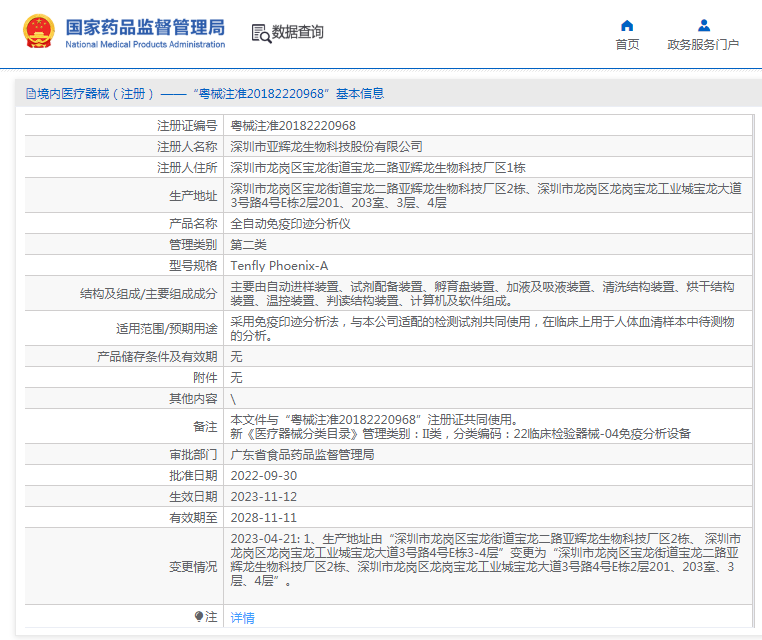Click the 生效日期 label
Viewport: 762px width, 640px height.
point(193,497)
